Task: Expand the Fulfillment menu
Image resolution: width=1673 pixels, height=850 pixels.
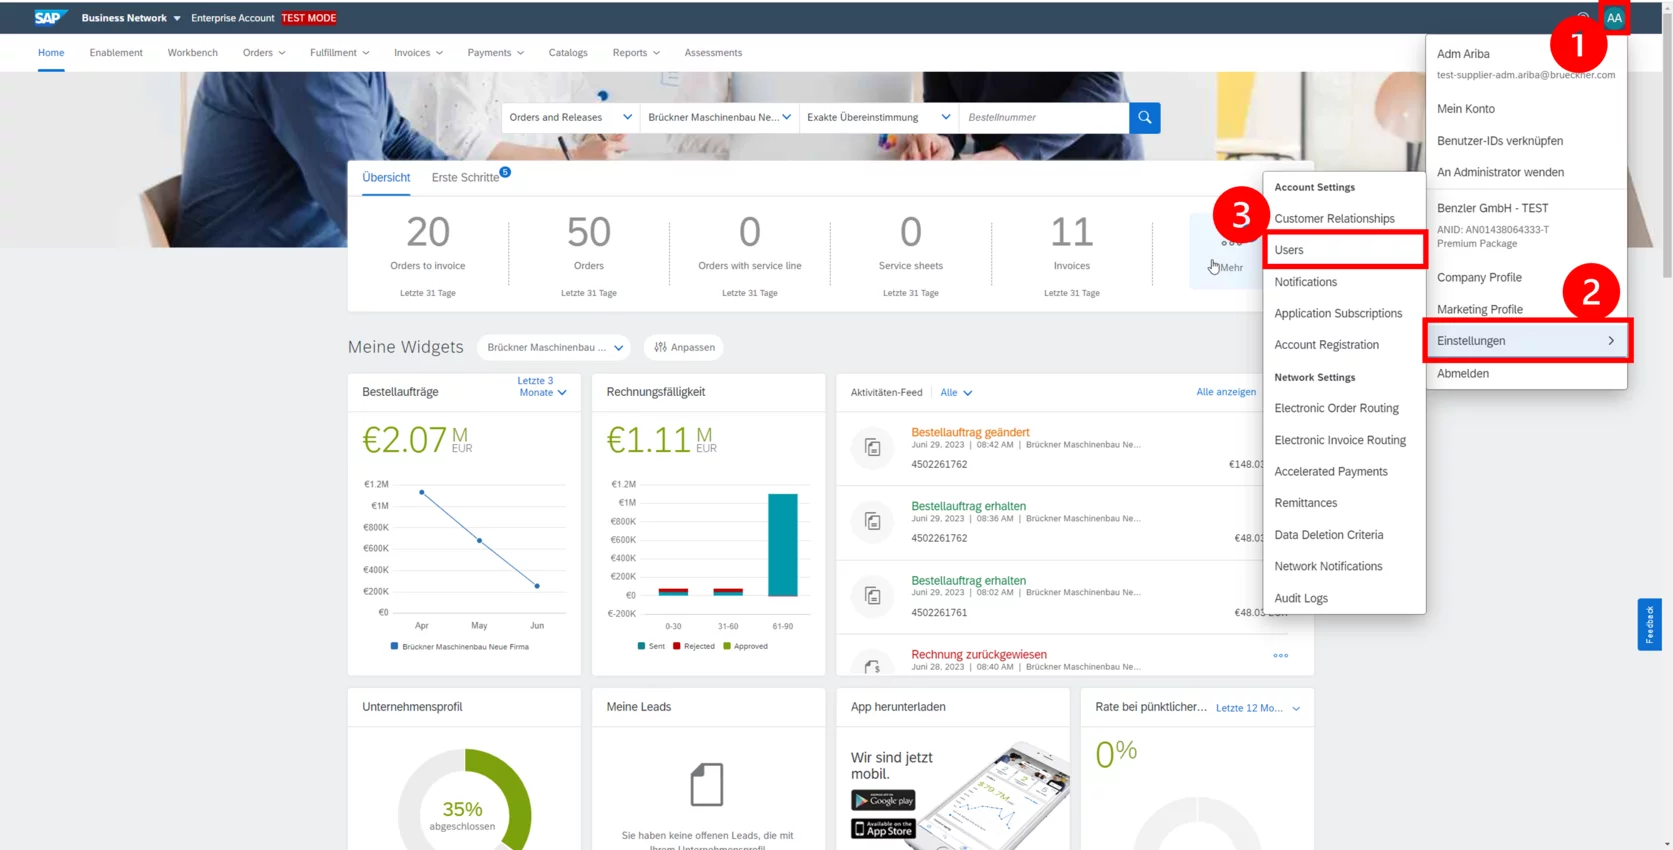Action: [x=339, y=52]
